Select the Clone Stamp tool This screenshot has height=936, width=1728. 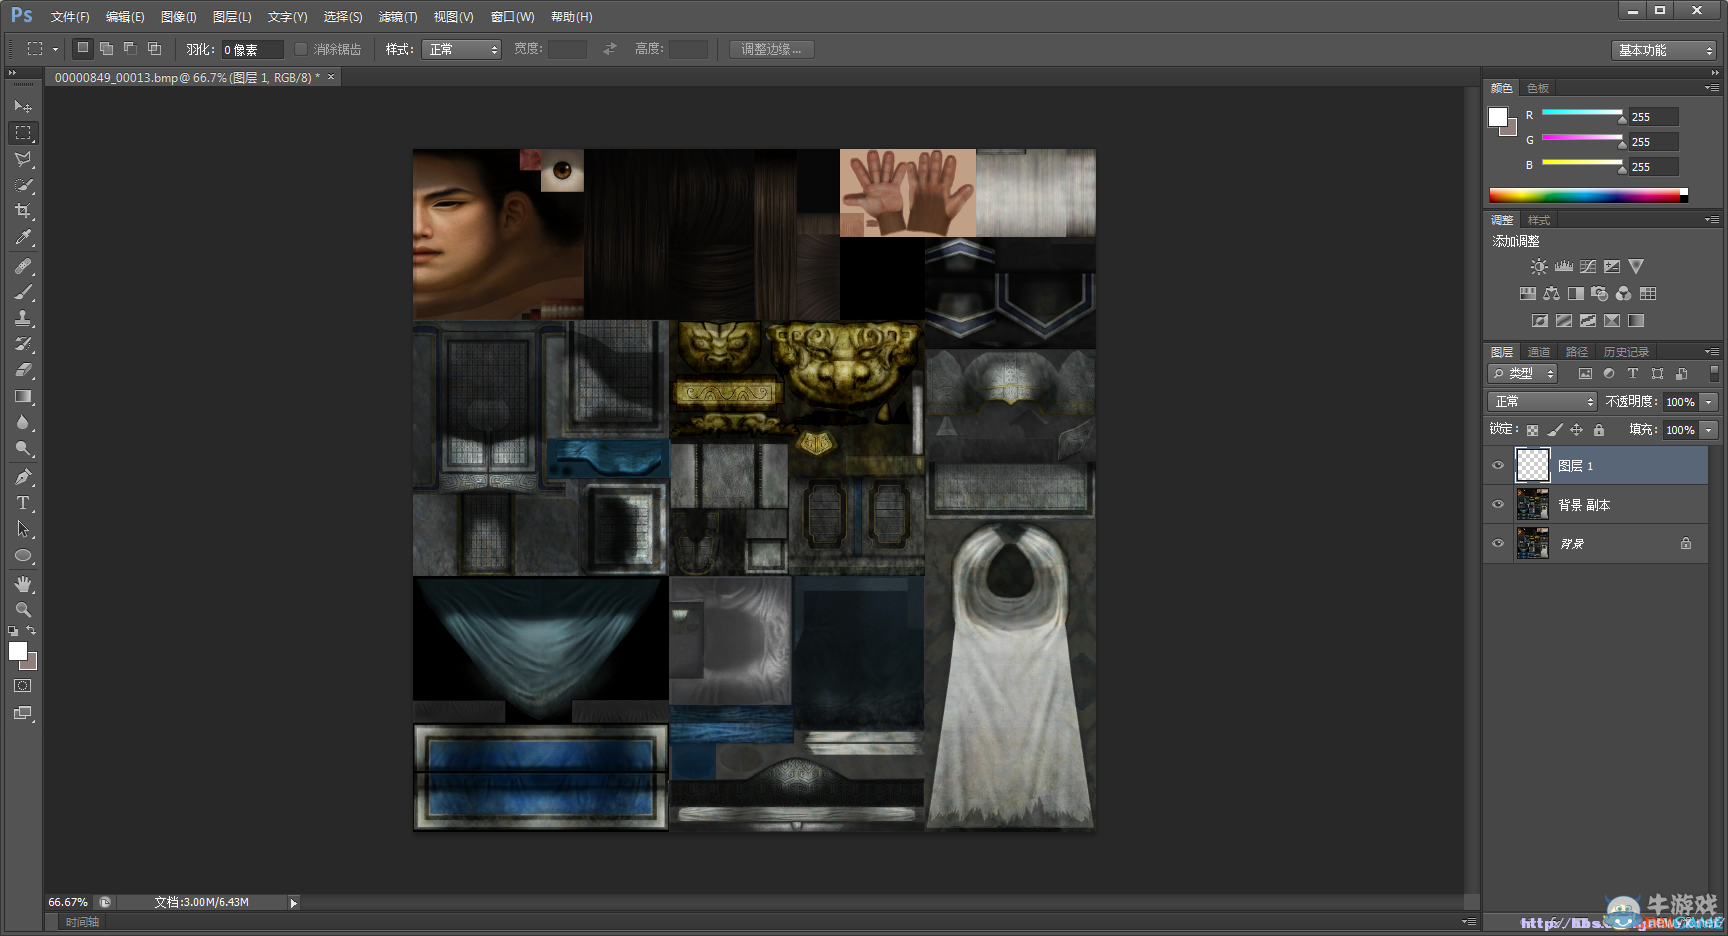pyautogui.click(x=23, y=318)
